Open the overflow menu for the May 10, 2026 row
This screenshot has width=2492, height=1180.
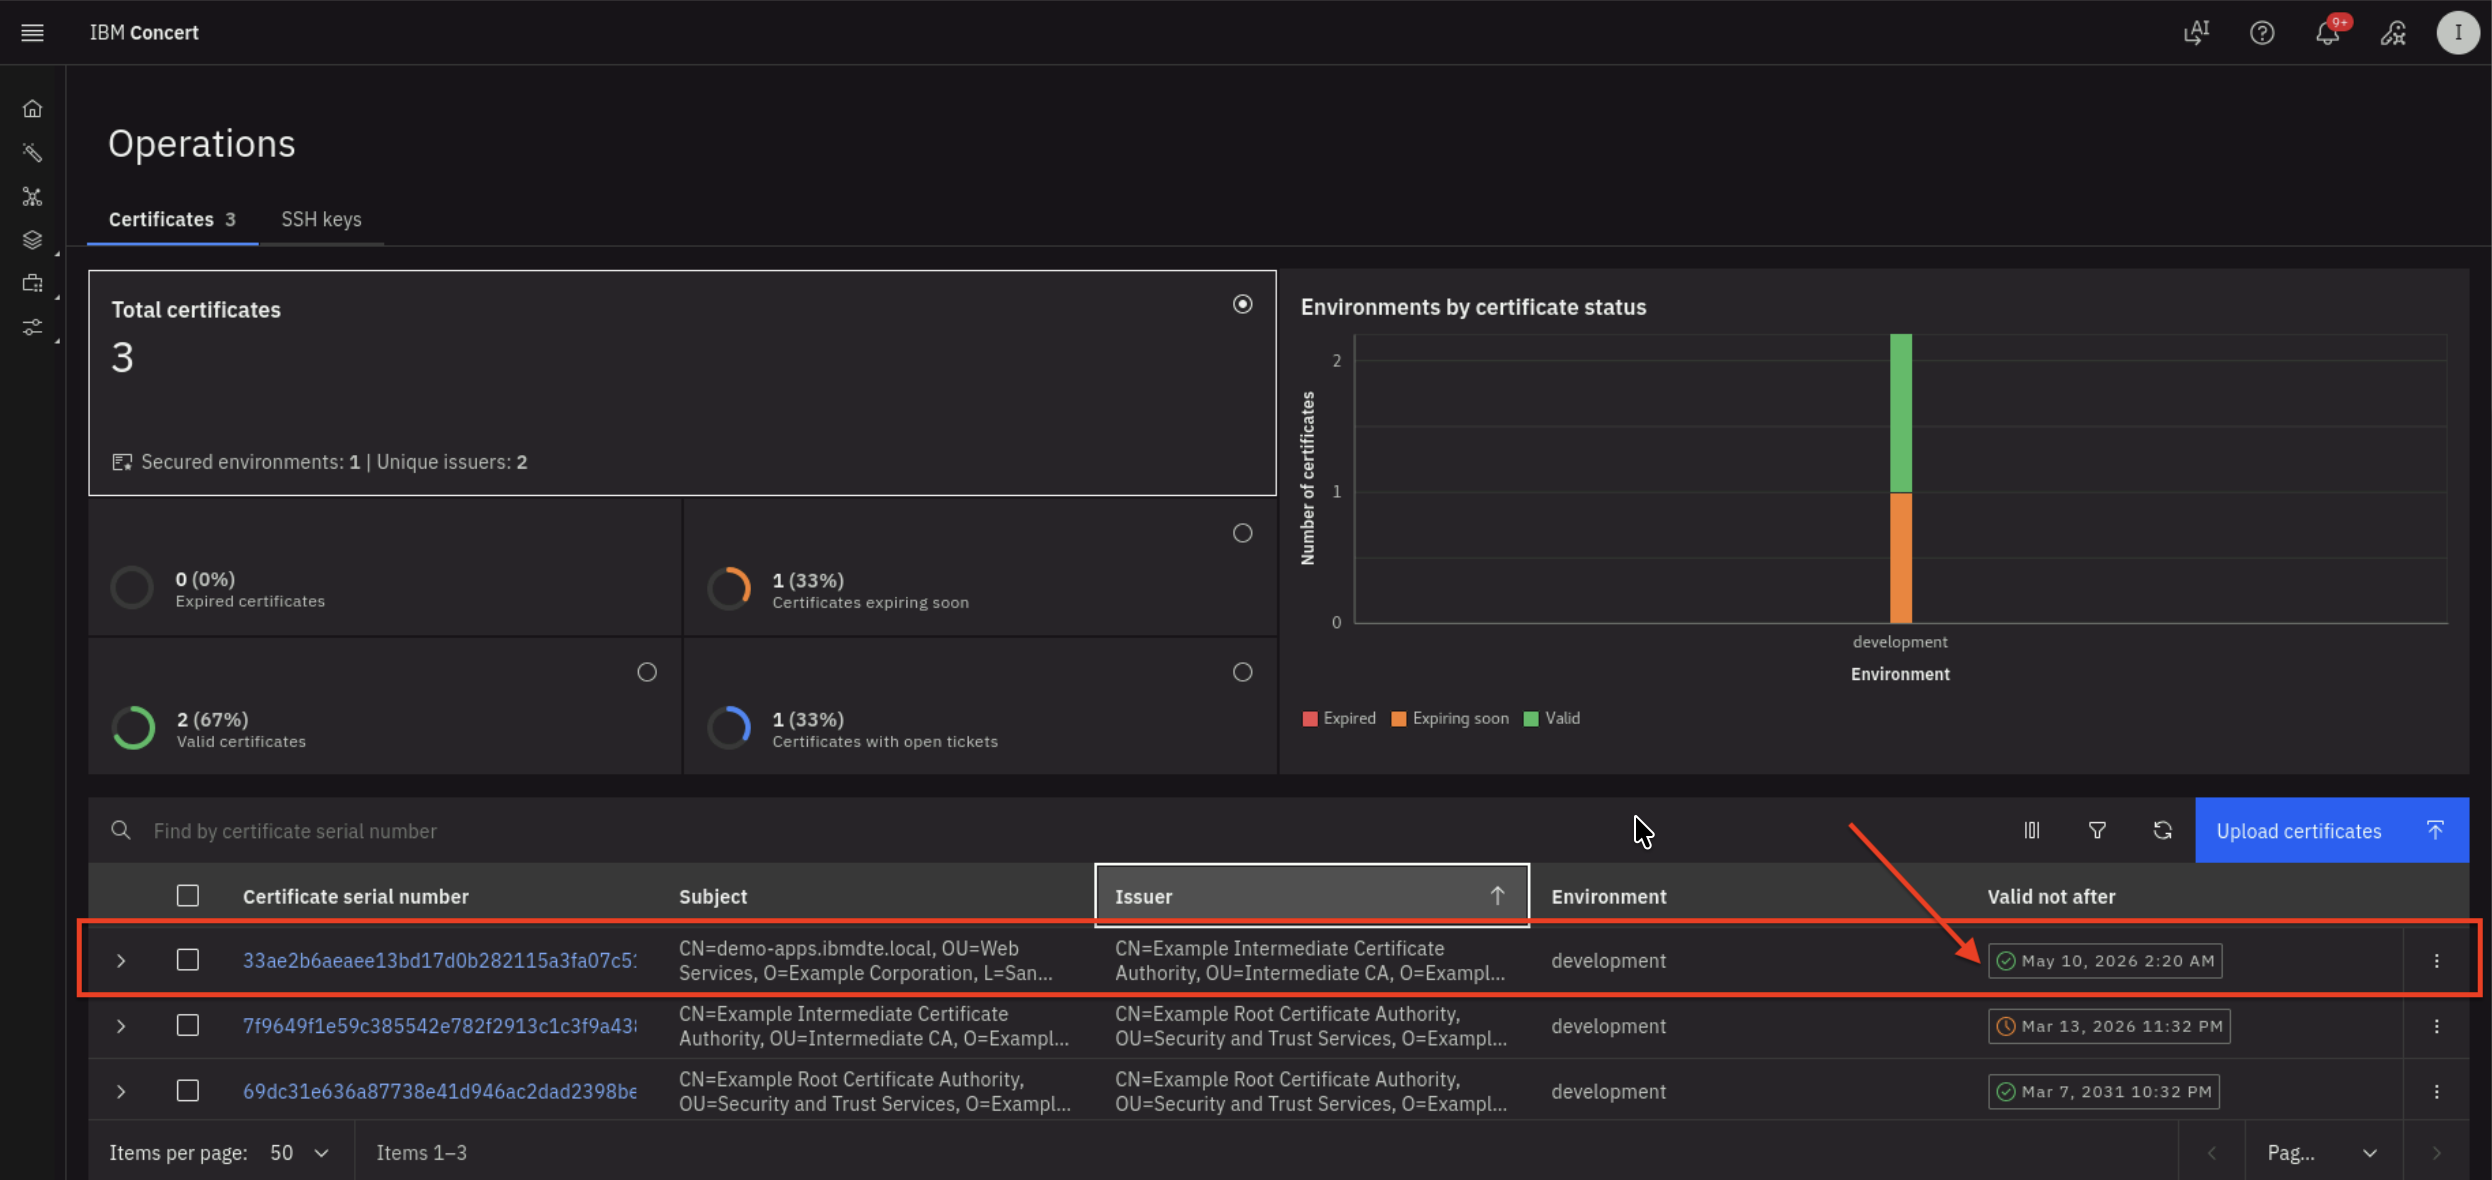2436,960
